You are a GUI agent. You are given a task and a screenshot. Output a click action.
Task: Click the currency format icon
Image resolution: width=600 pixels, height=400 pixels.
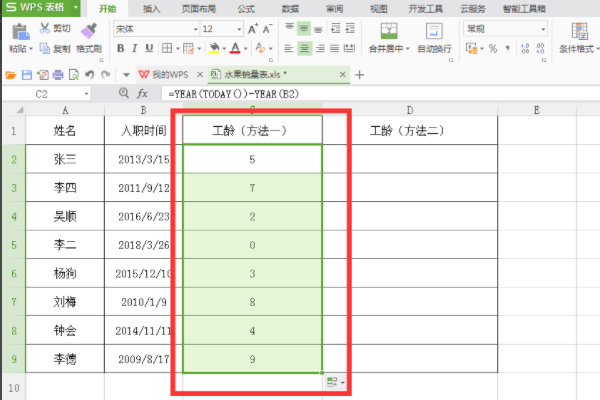[472, 49]
